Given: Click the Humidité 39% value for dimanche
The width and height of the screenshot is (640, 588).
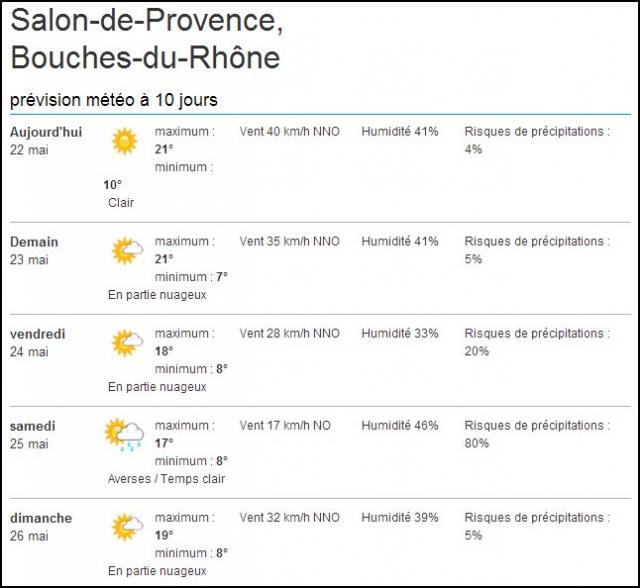Looking at the screenshot, I should (x=400, y=517).
